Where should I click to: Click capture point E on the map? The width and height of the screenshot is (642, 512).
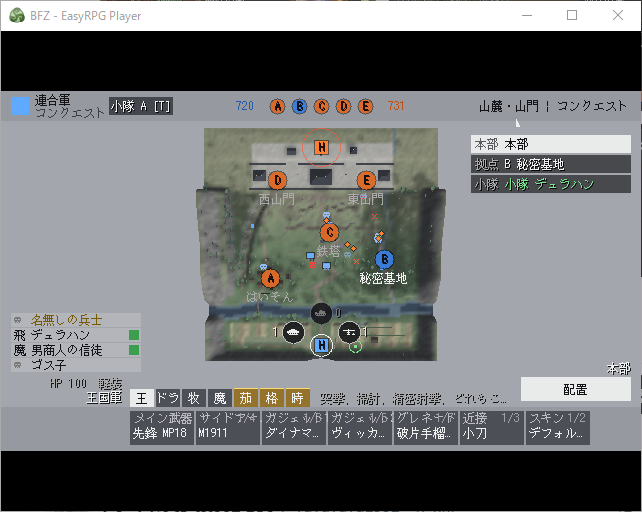point(366,180)
